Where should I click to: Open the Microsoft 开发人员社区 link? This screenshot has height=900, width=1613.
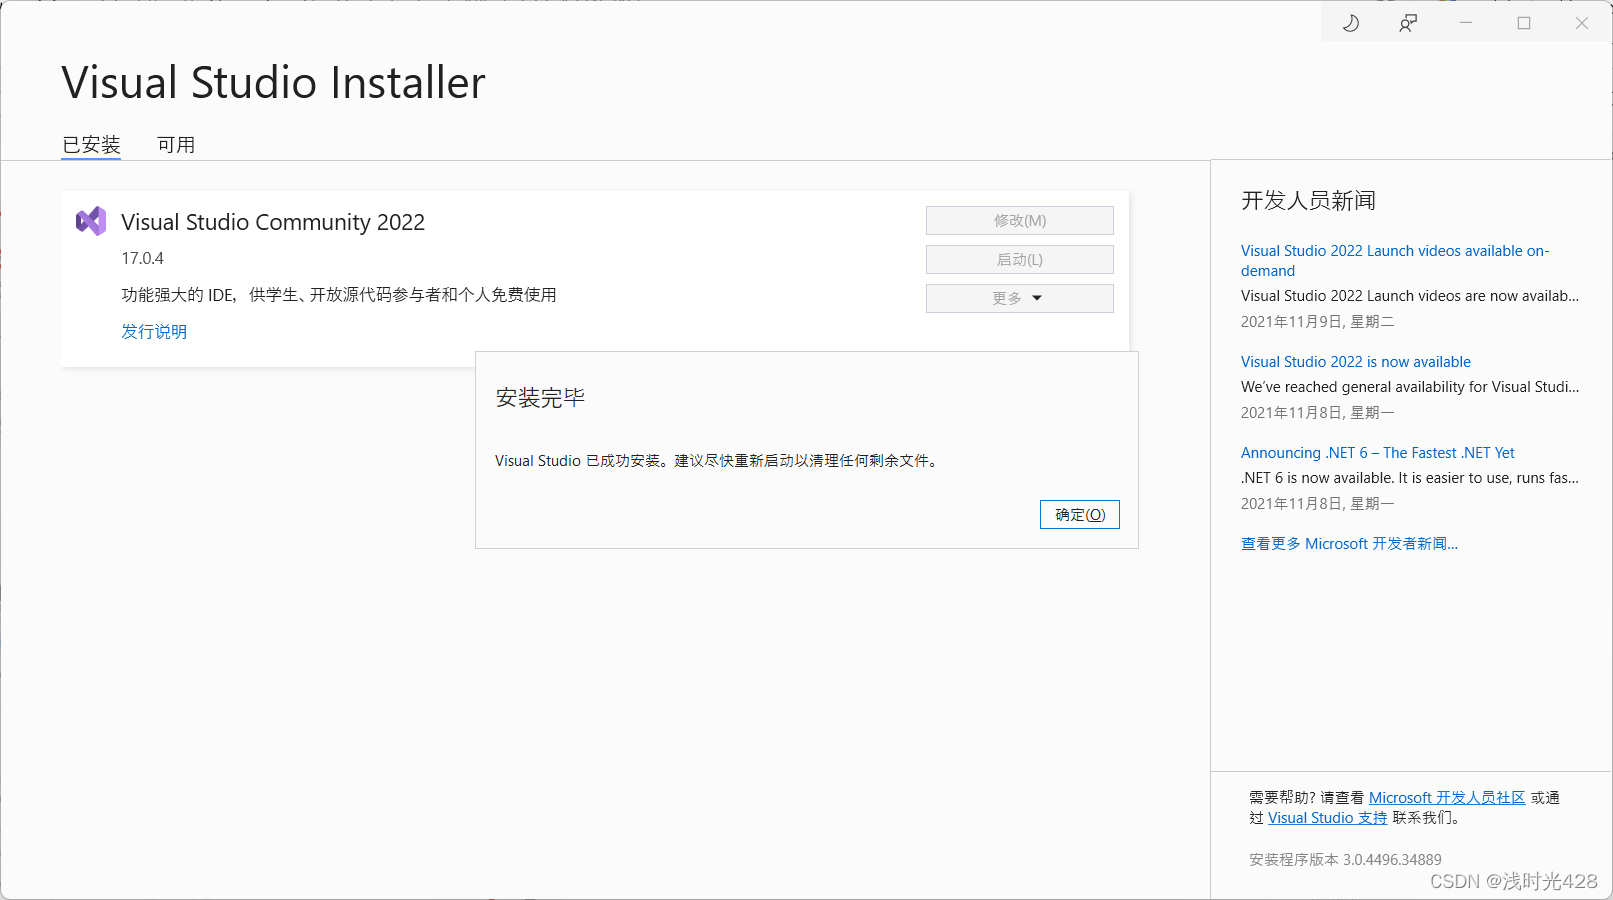[1446, 797]
